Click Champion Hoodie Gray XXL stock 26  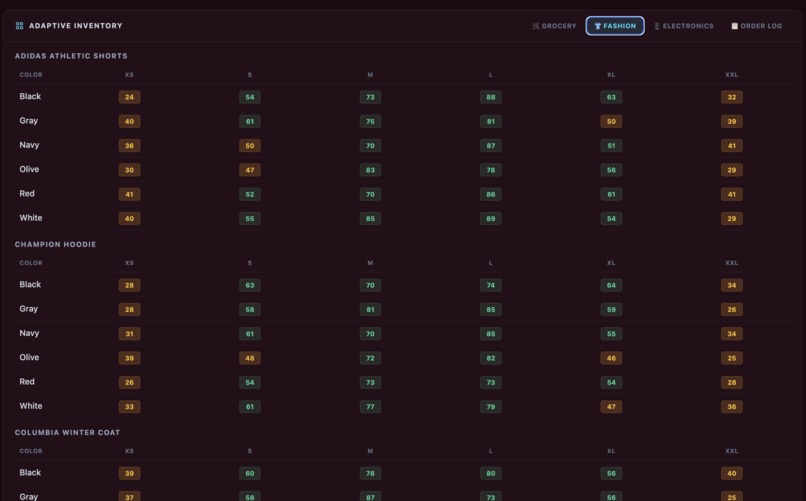click(731, 309)
